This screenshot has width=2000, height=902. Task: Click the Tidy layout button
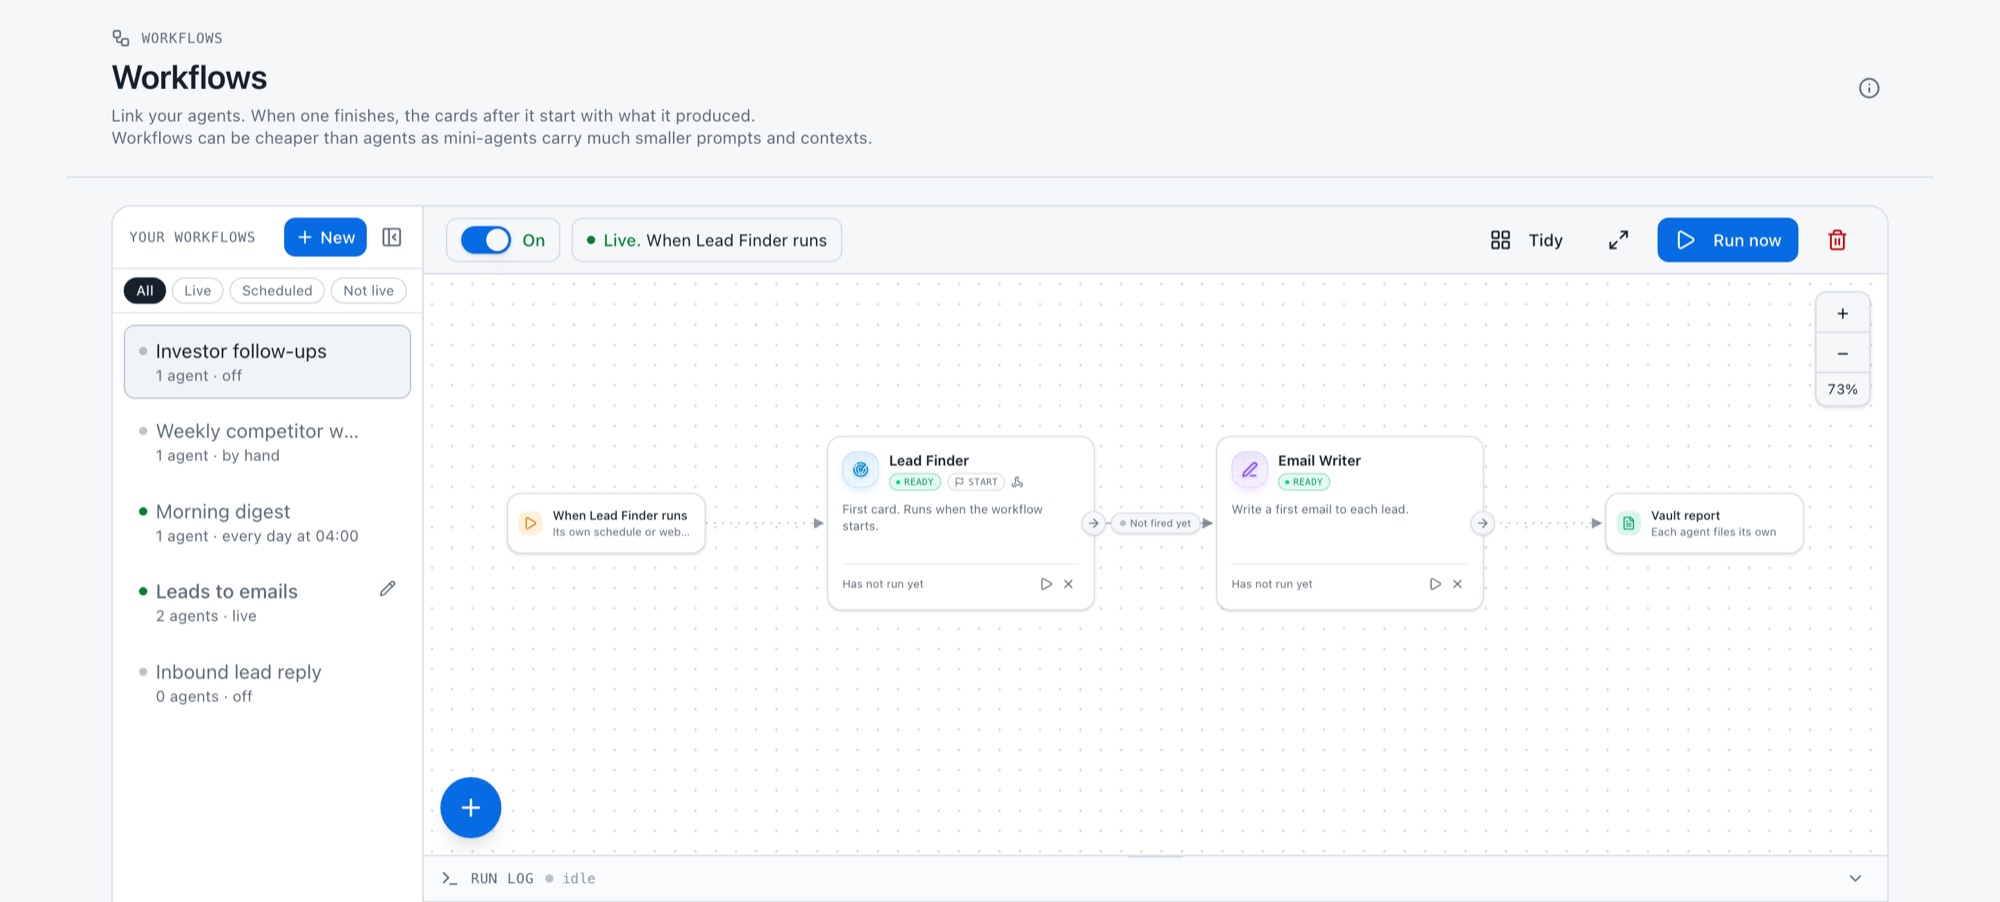1527,240
